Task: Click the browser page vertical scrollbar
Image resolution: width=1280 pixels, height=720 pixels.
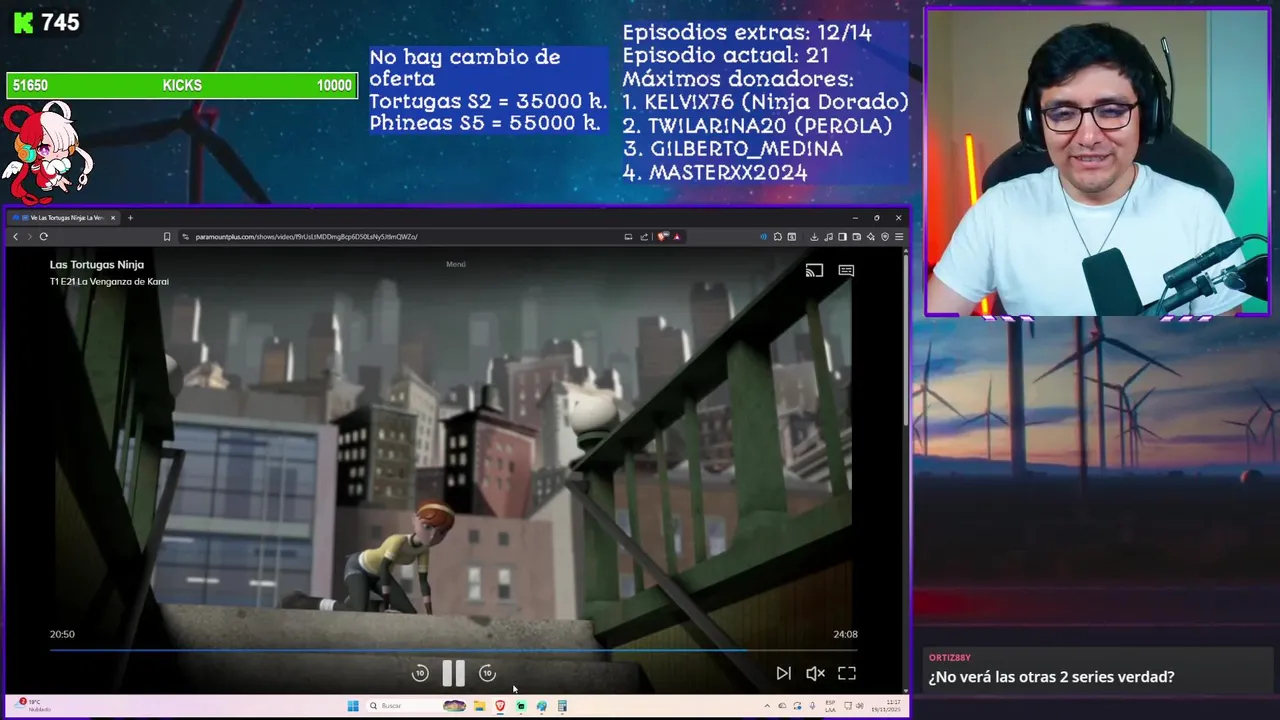Action: (x=906, y=340)
